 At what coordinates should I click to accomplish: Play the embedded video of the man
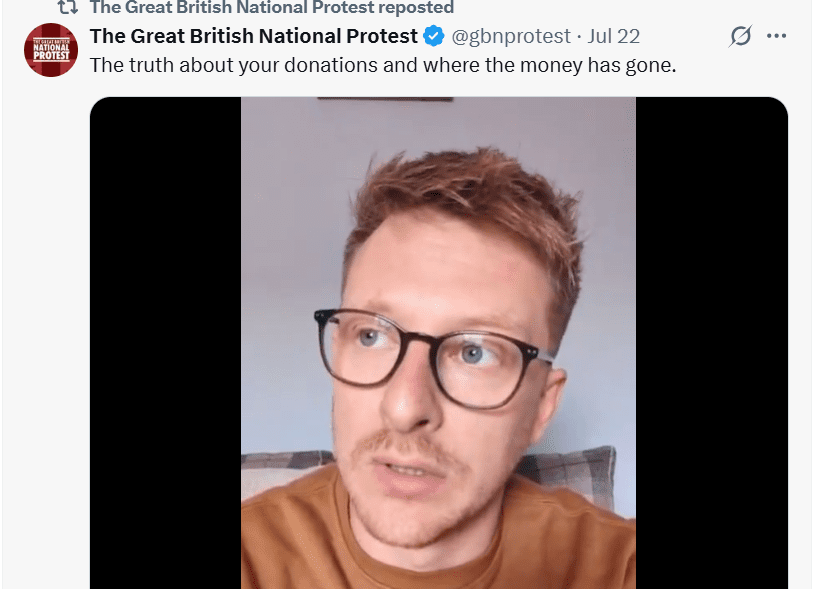coord(438,340)
